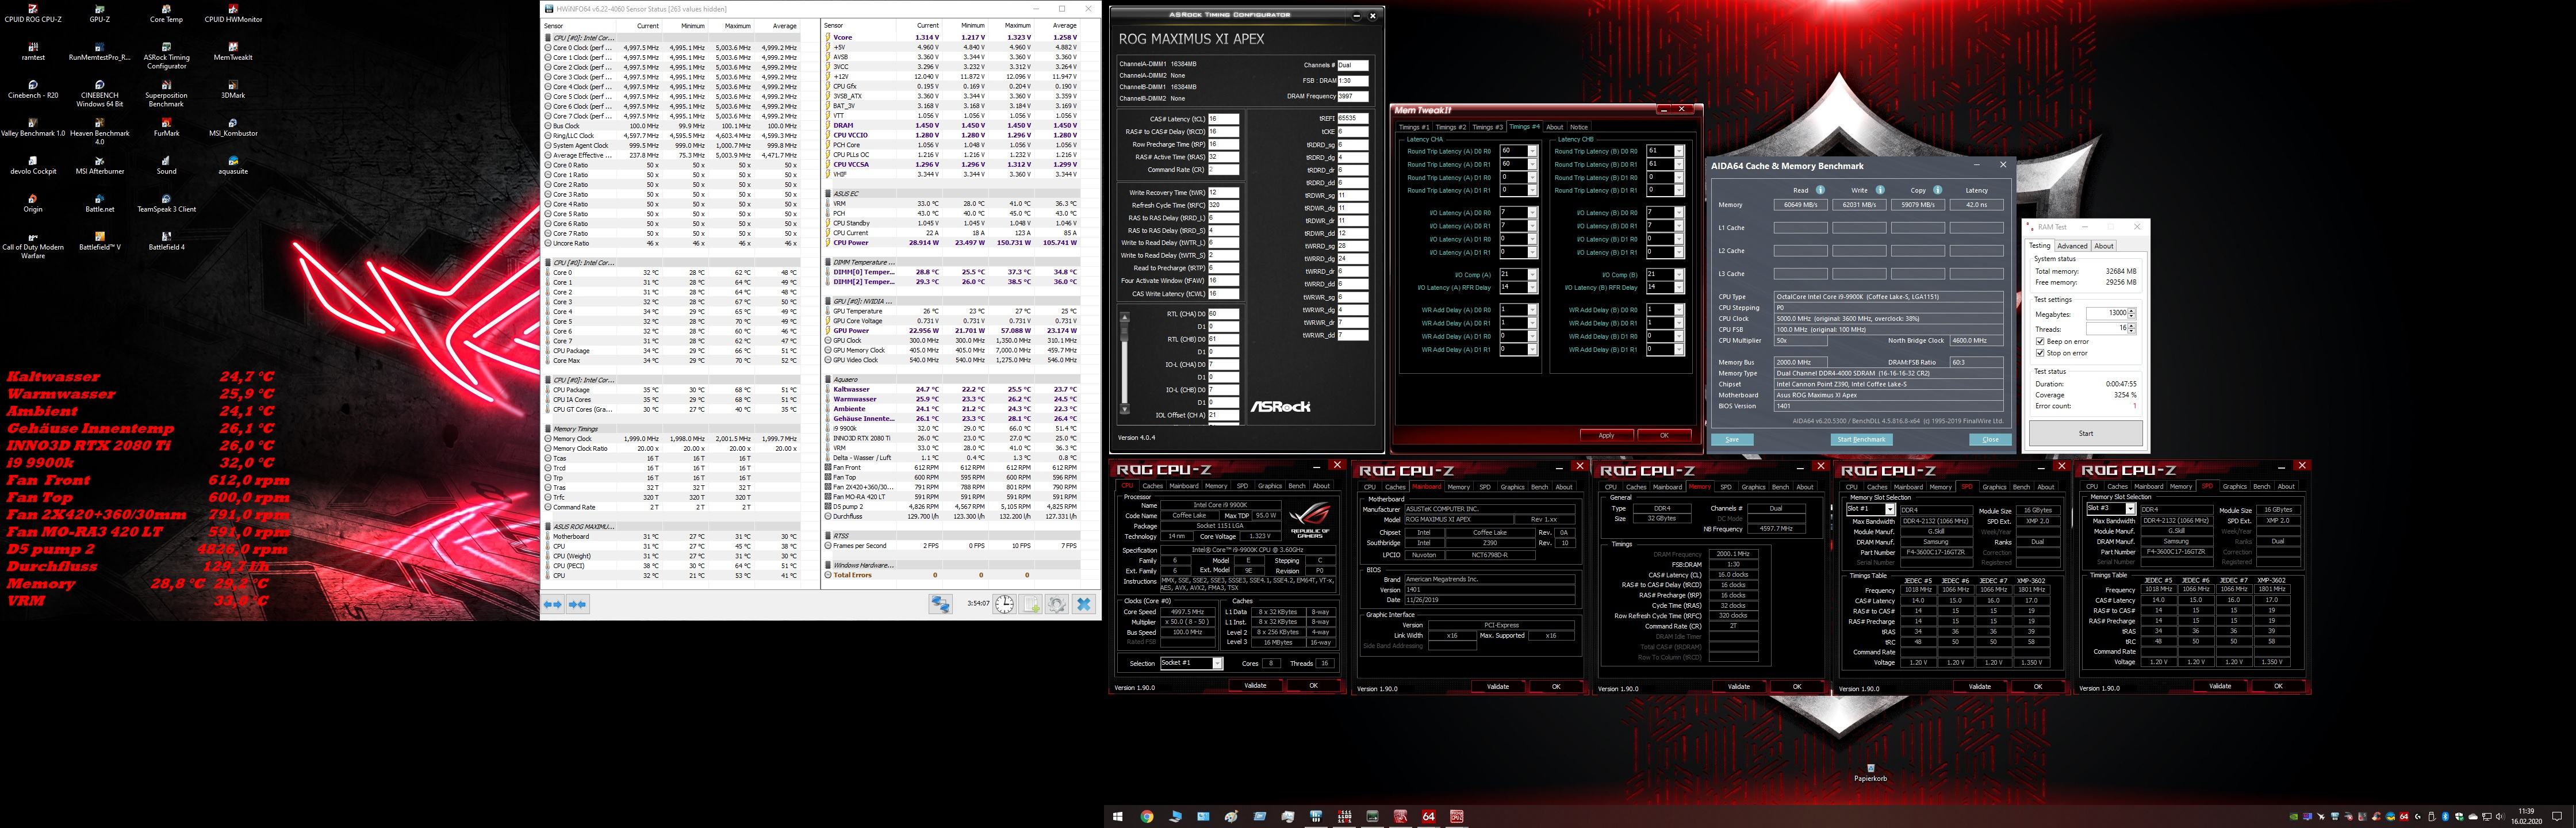Open the Papierkorb recycle bin icon
Image resolution: width=2576 pixels, height=828 pixels.
tap(1870, 772)
